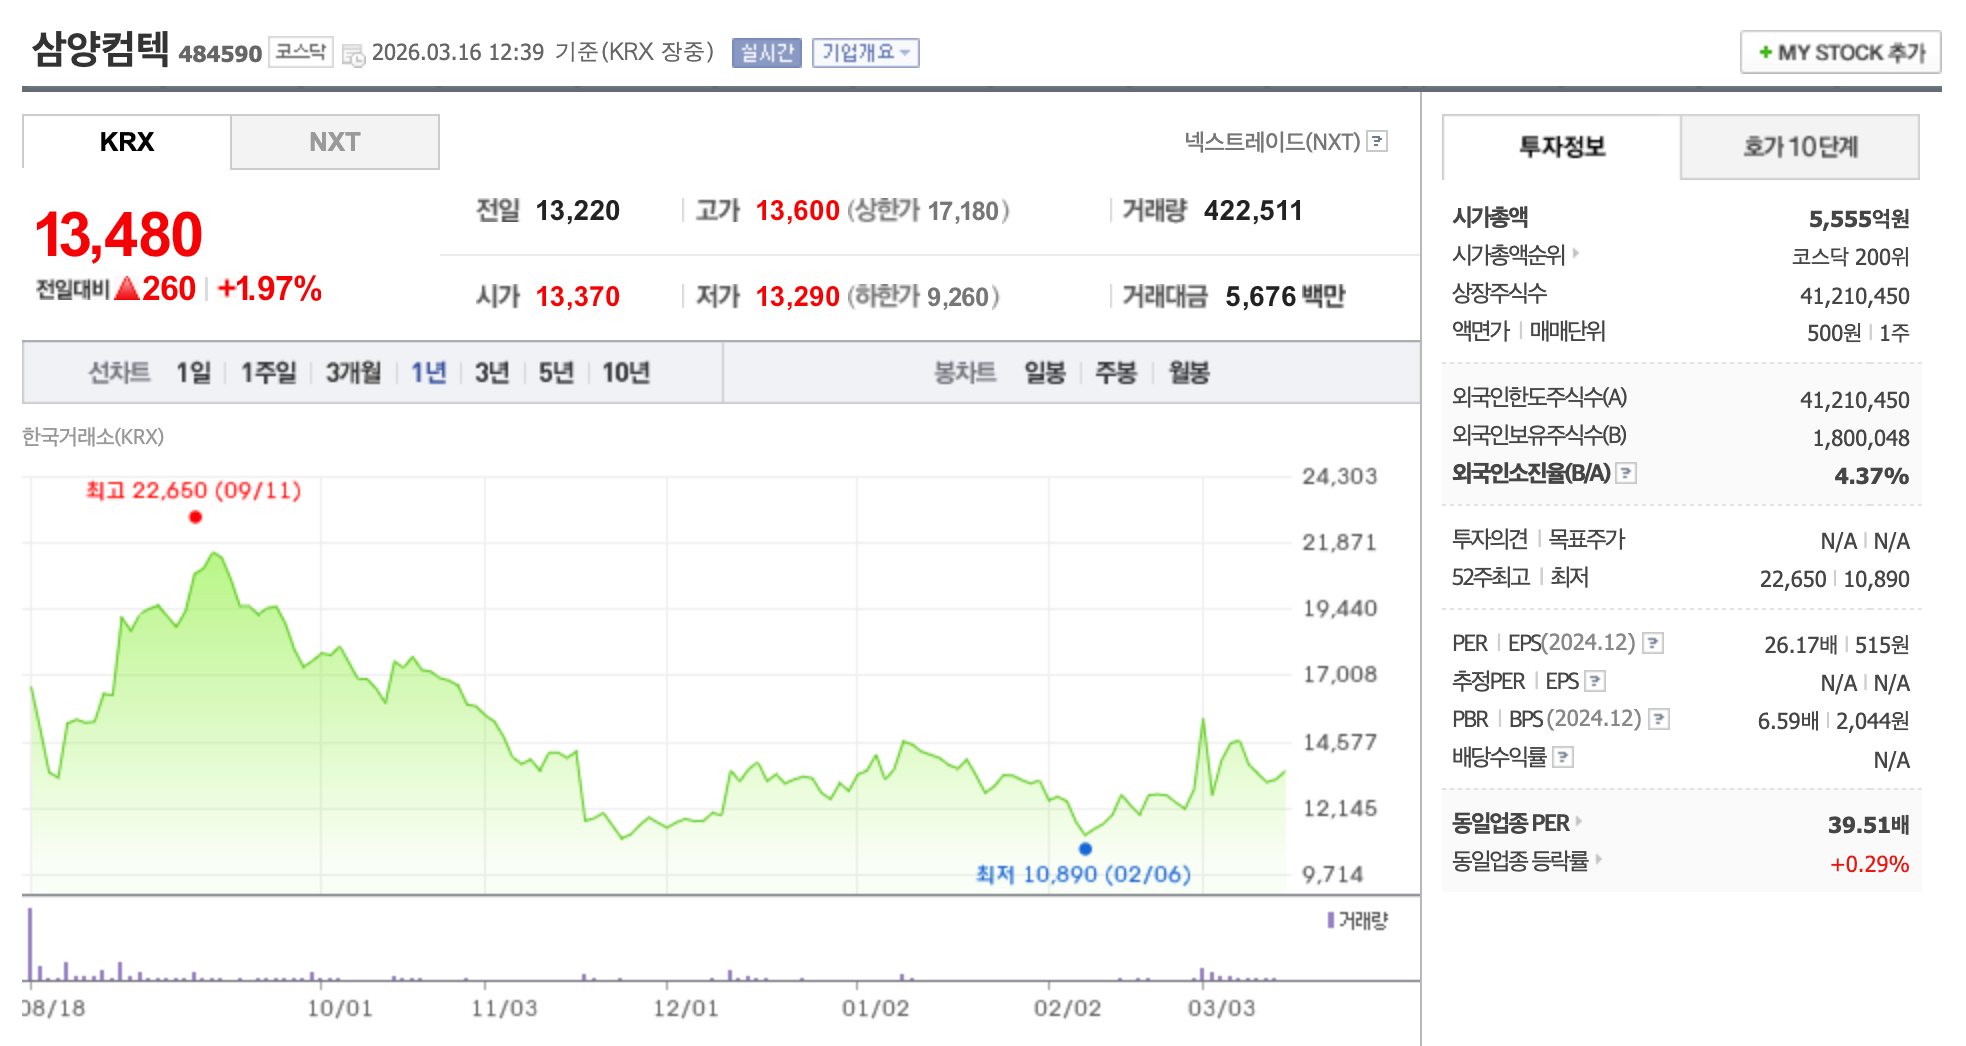The width and height of the screenshot is (1966, 1046).
Task: Switch to the KRX tab
Action: click(x=127, y=142)
